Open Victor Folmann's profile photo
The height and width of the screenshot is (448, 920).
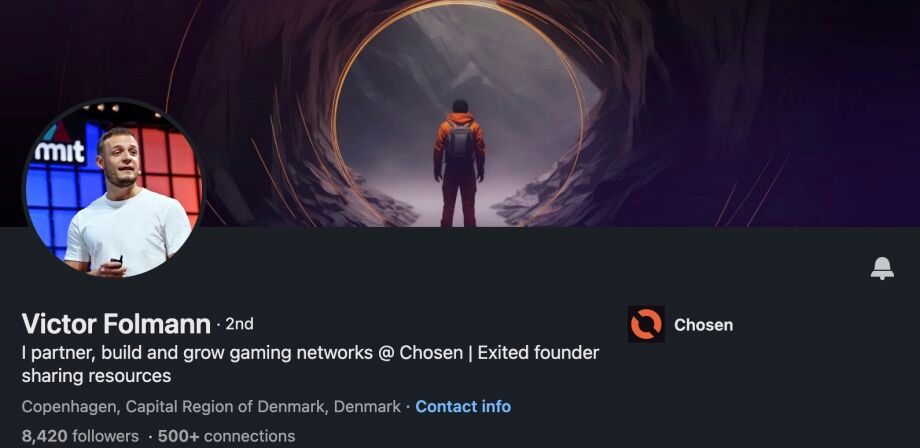click(113, 188)
